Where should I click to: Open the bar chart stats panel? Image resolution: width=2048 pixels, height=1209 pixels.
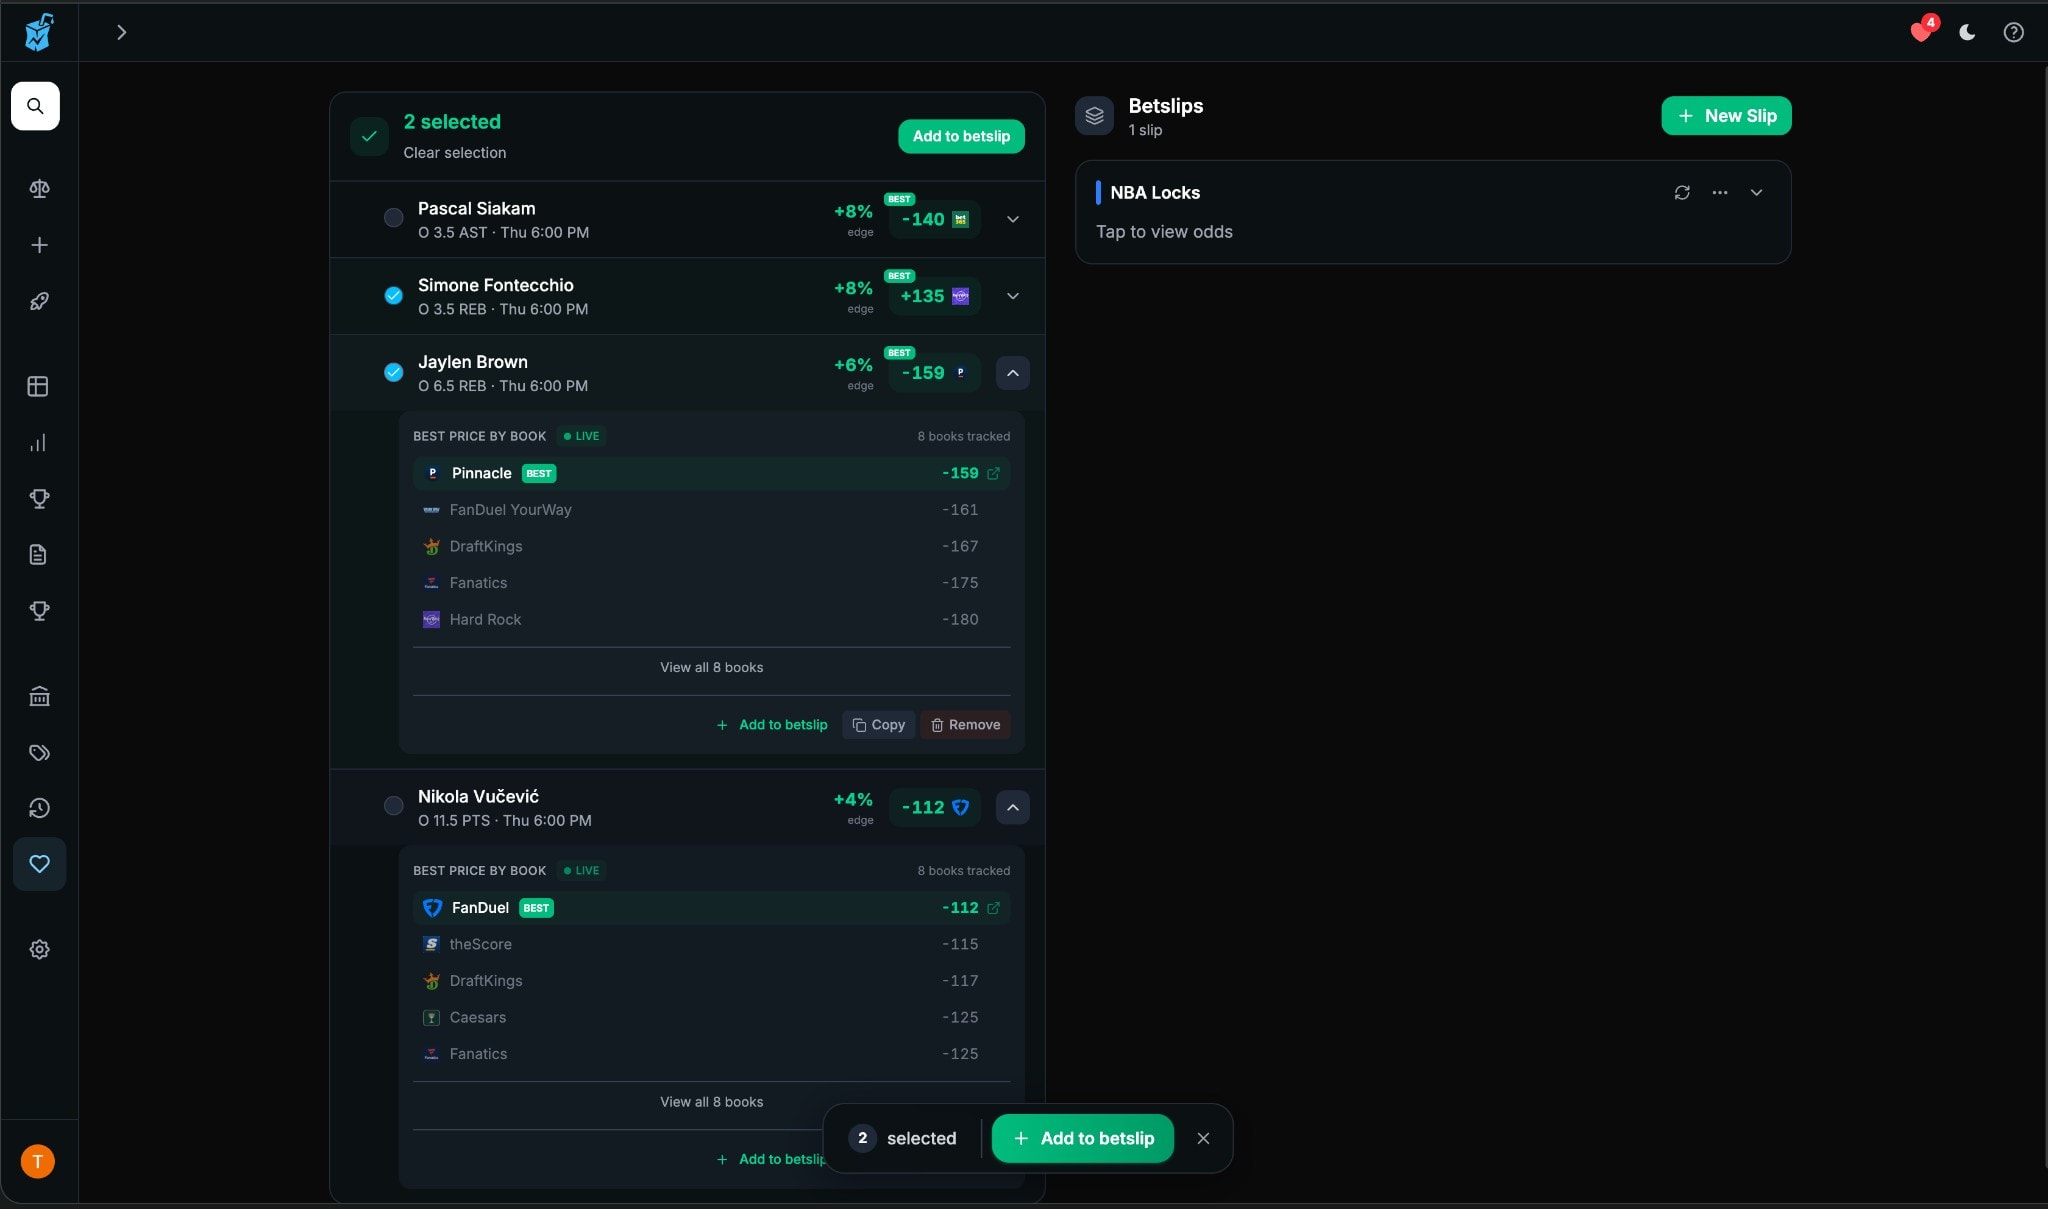click(38, 444)
